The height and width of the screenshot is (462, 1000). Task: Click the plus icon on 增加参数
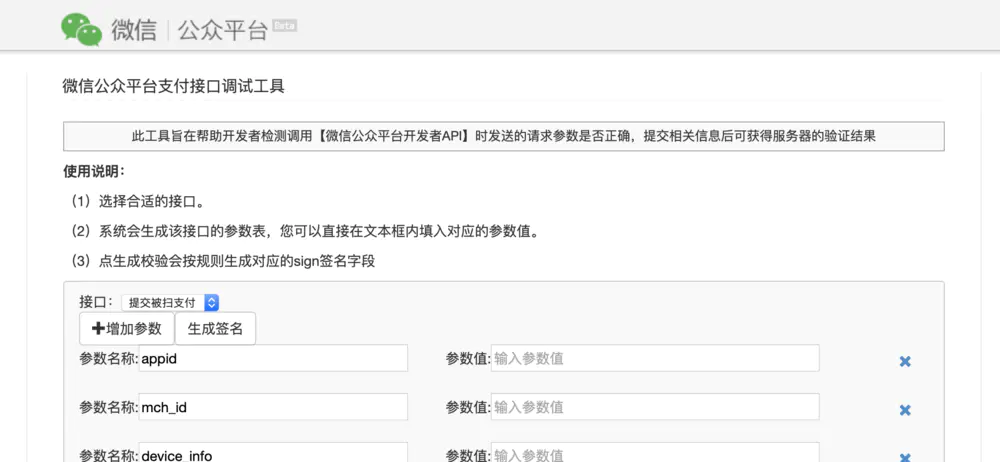pos(98,329)
